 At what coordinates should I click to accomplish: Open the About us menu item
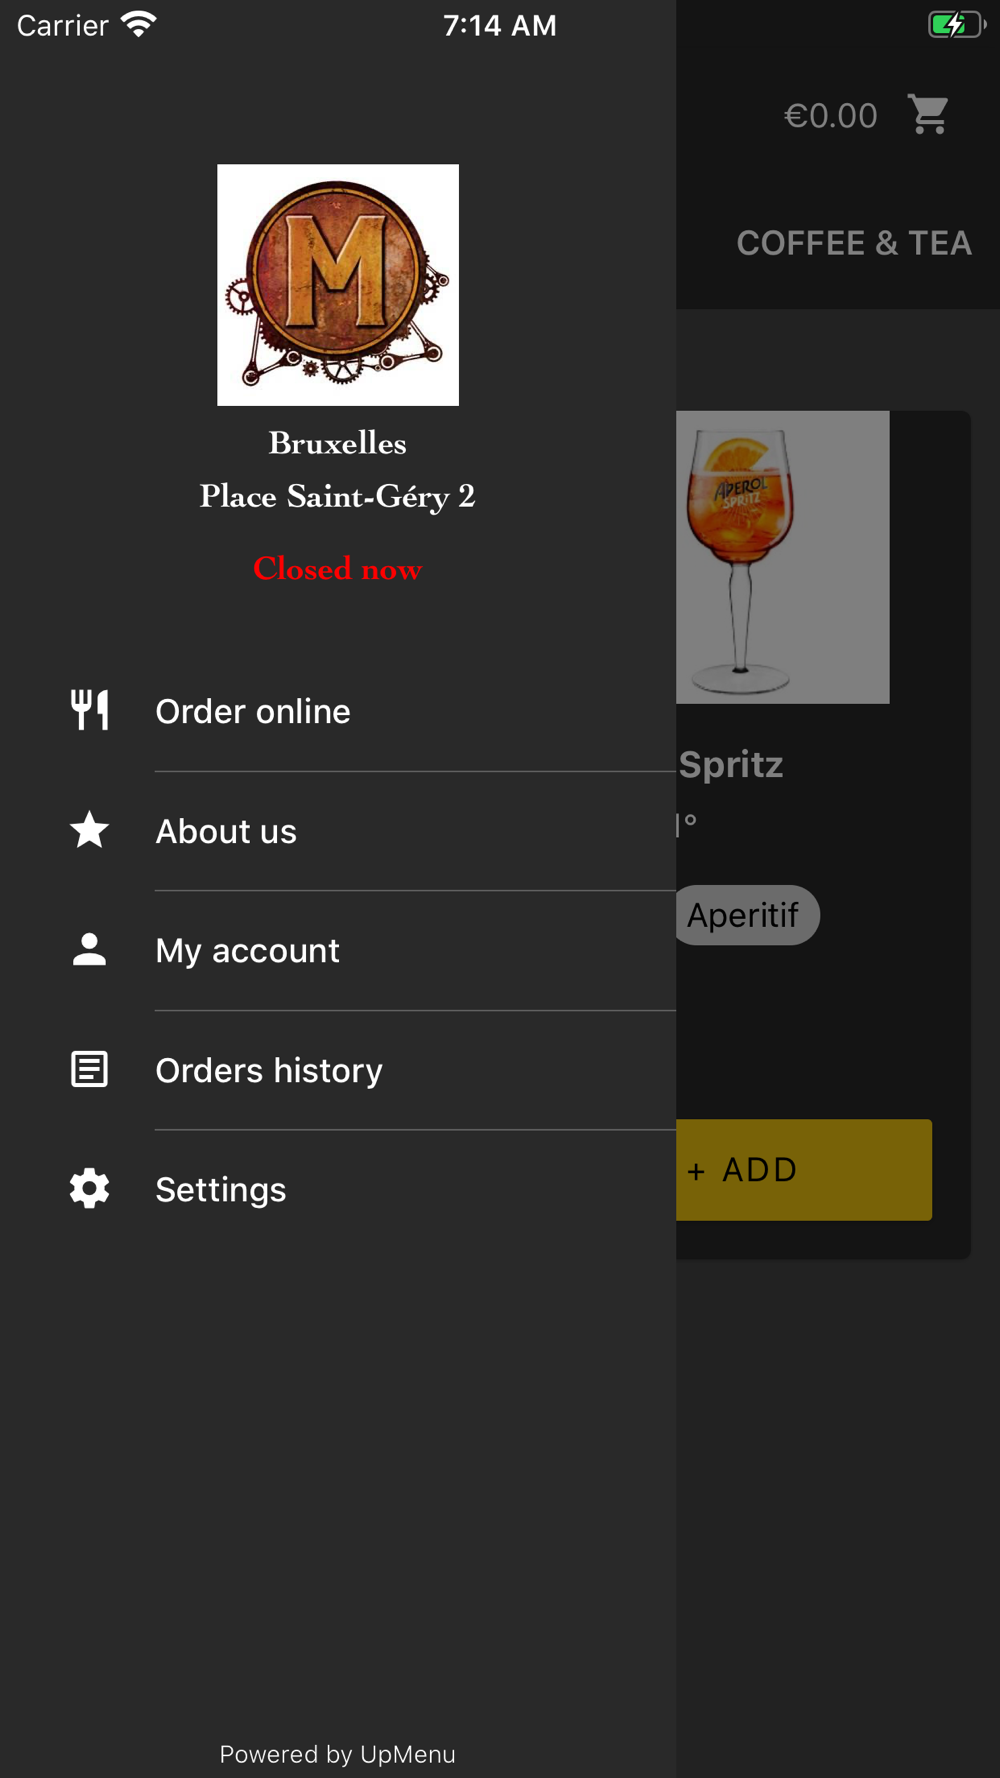(x=338, y=831)
